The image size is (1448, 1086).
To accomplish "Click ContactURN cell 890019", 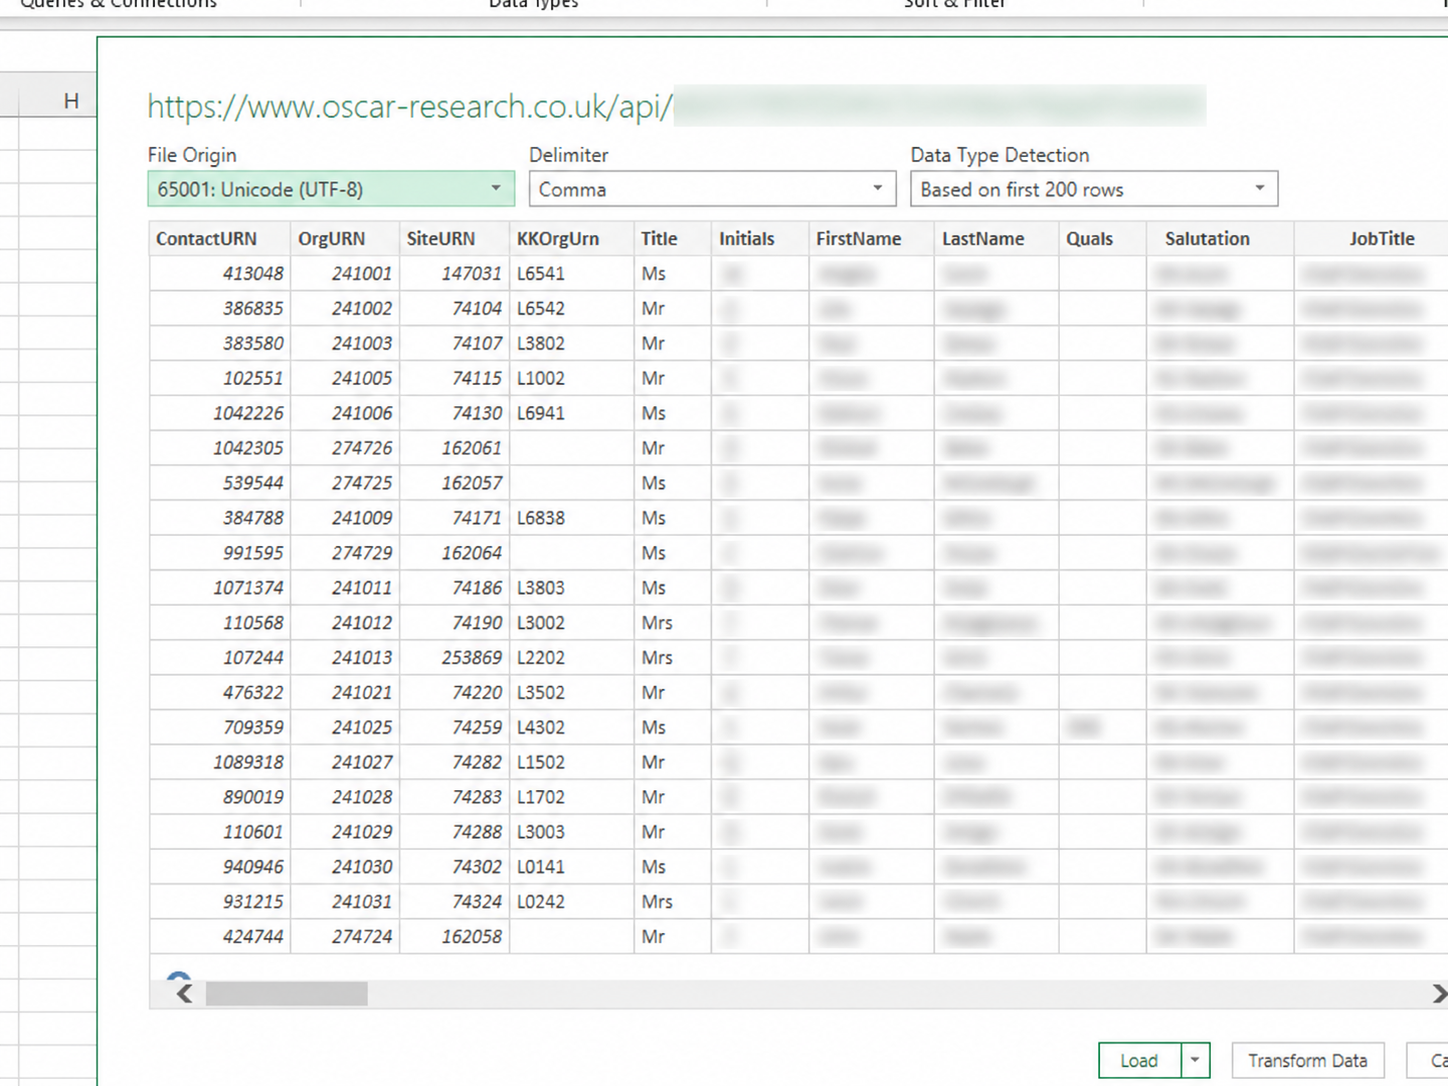I will pos(220,798).
